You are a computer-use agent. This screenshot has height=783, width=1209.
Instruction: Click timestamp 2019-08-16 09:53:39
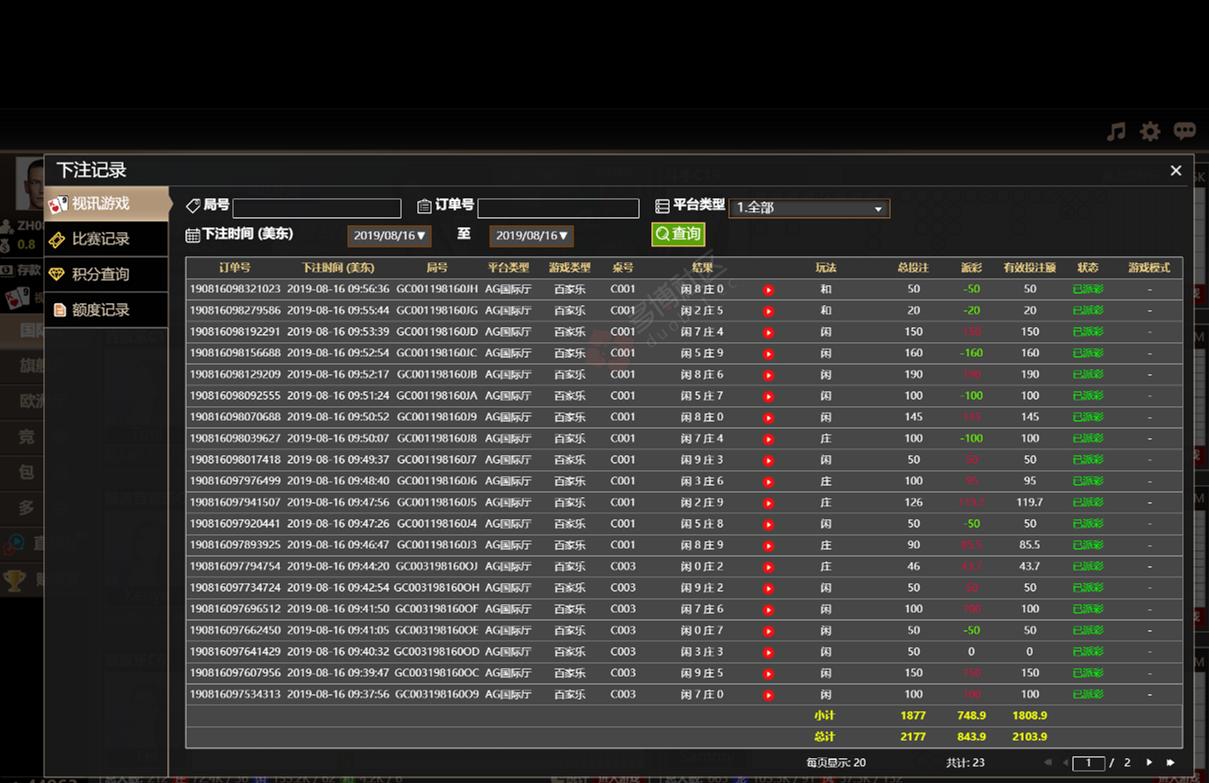(x=338, y=332)
